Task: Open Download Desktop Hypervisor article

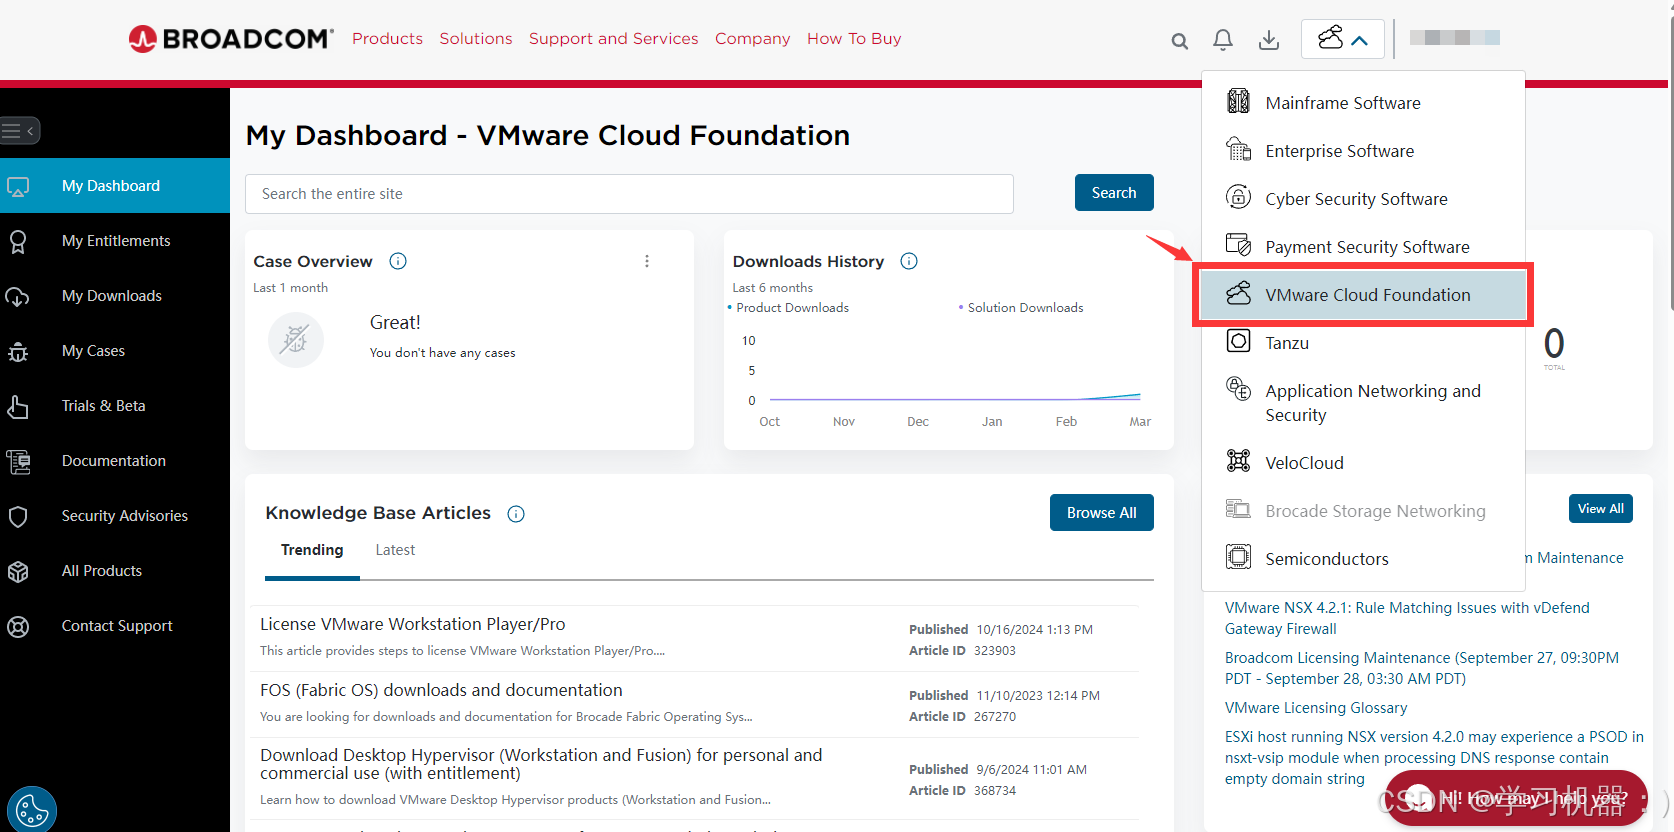Action: 541,764
